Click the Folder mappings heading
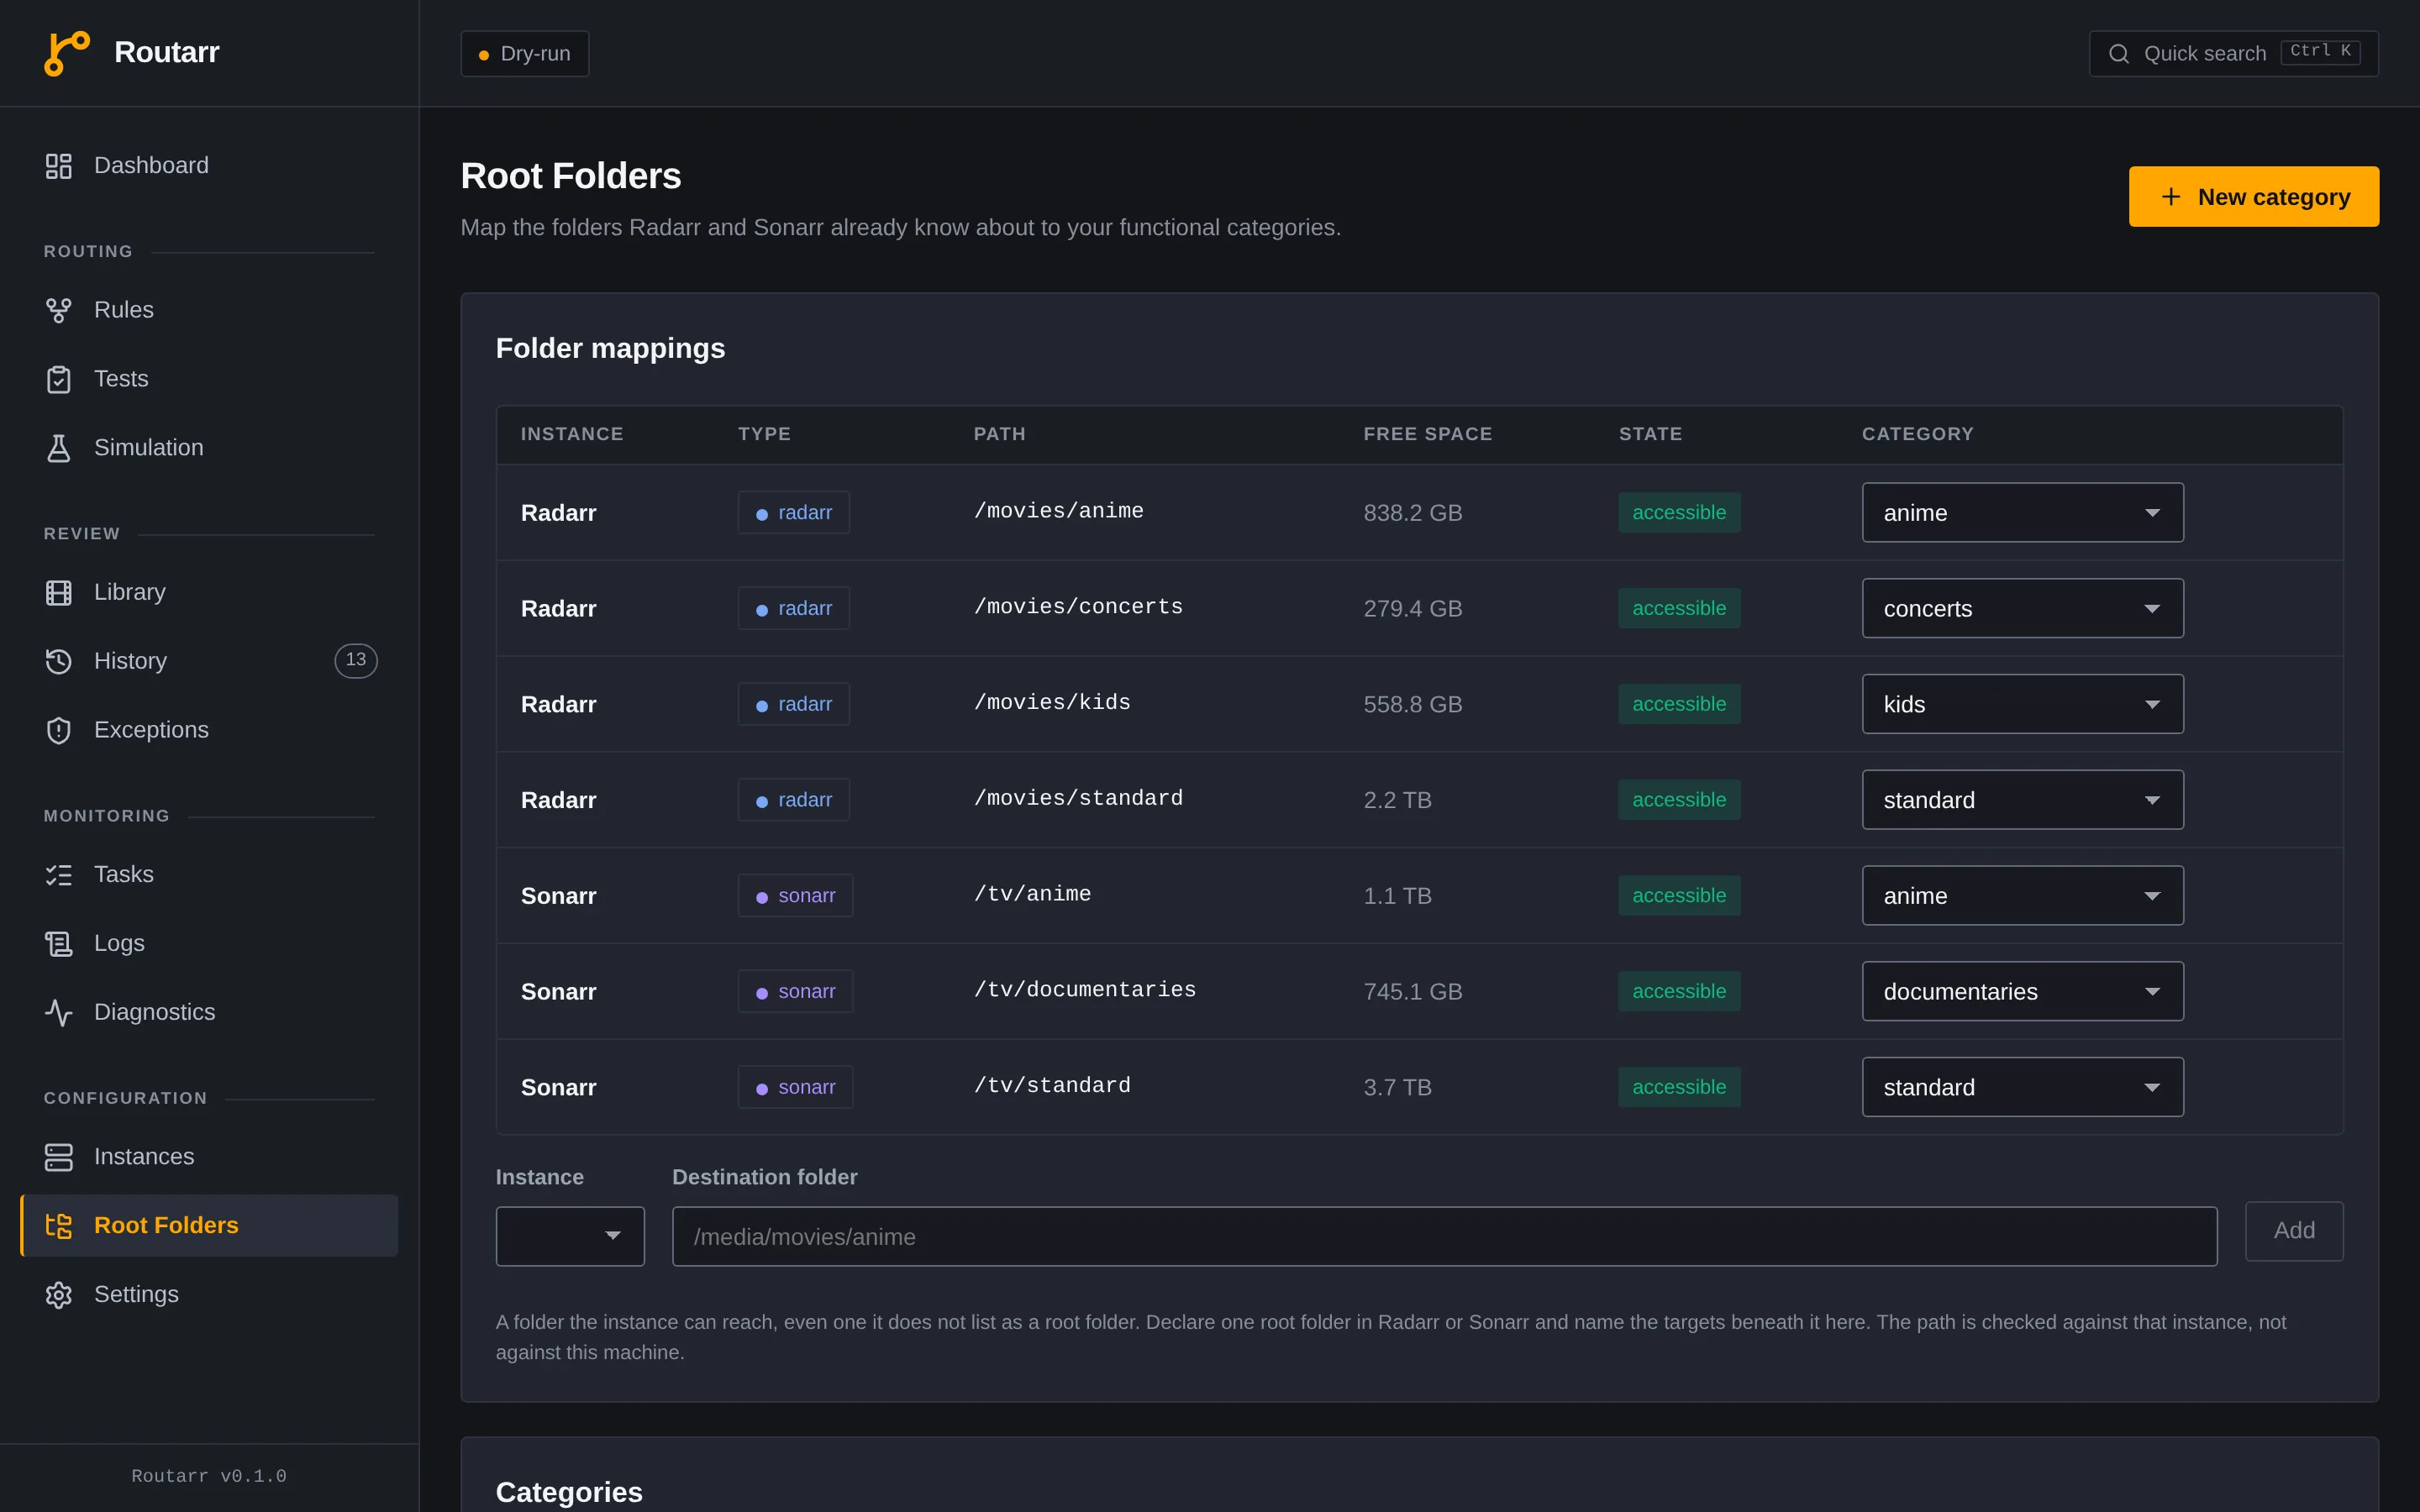 610,348
